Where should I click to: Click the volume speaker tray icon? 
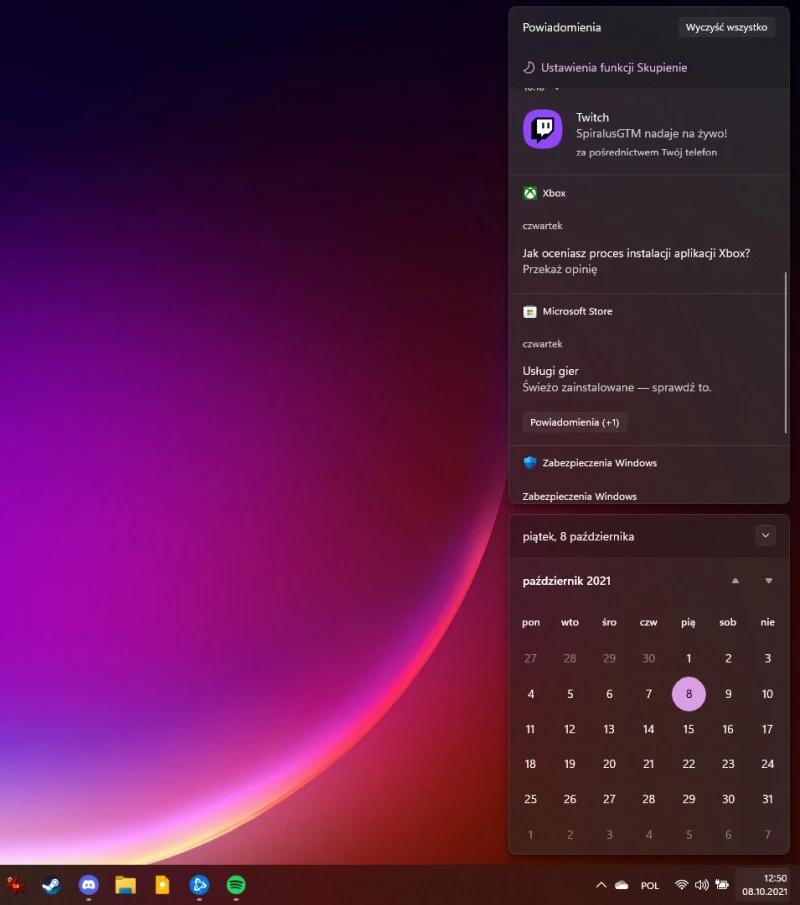(x=701, y=885)
